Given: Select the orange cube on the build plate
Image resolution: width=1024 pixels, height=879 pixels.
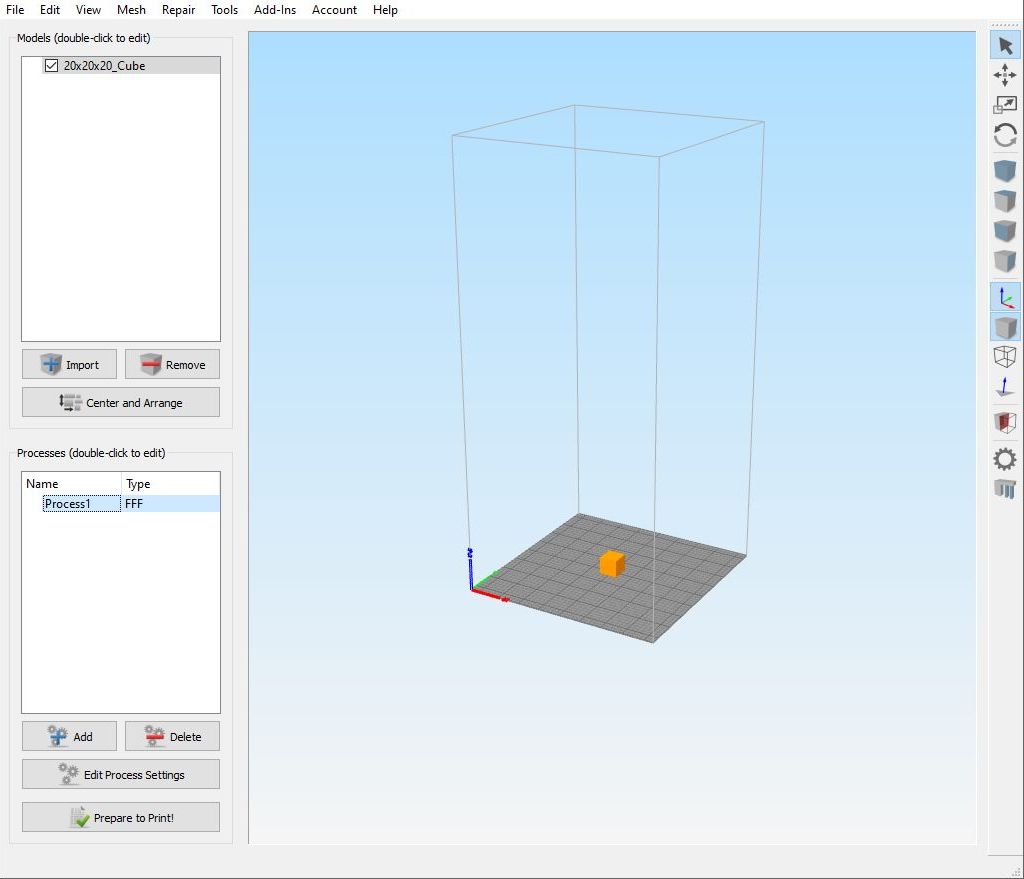Looking at the screenshot, I should coord(612,564).
